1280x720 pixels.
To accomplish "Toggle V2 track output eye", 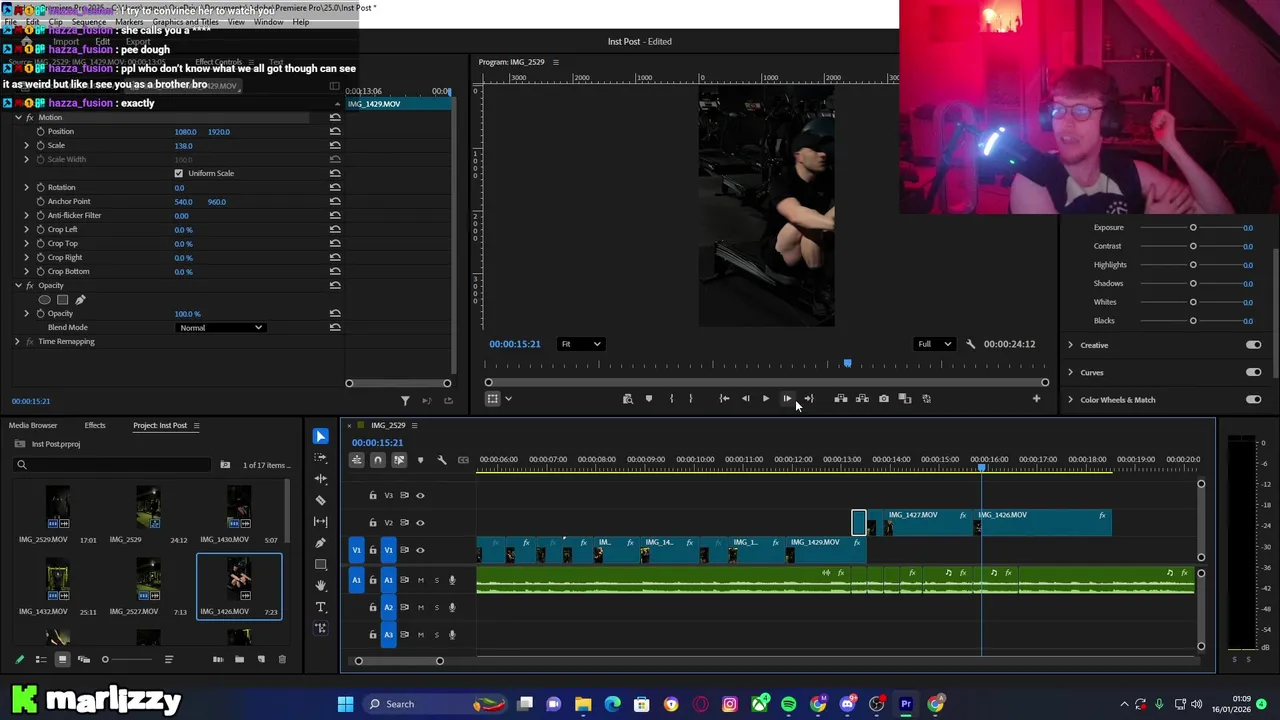I will 420,522.
